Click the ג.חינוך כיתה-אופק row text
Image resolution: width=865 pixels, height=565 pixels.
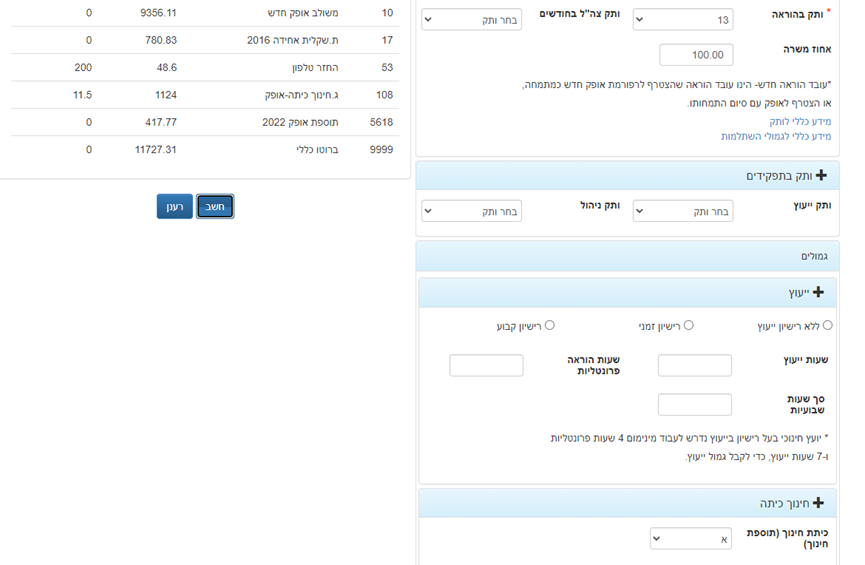click(x=302, y=95)
